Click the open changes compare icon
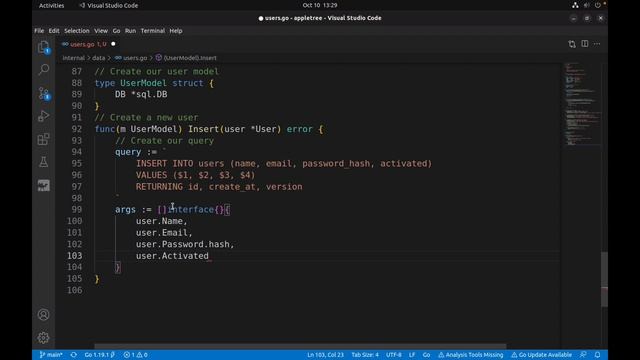Image resolution: width=640 pixels, height=360 pixels. 572,44
